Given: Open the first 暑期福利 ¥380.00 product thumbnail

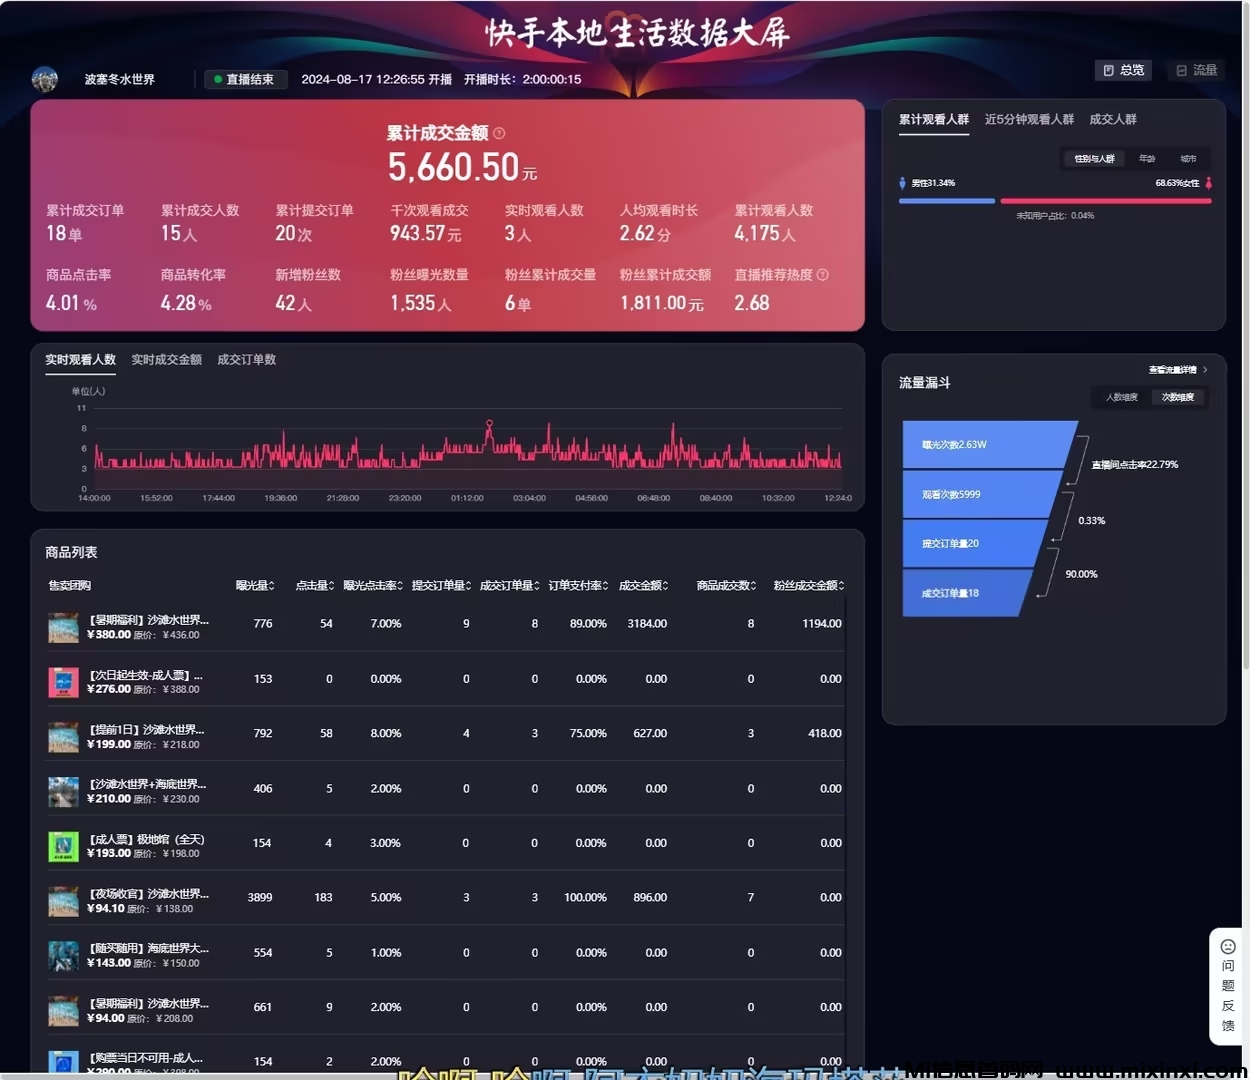Looking at the screenshot, I should (63, 627).
